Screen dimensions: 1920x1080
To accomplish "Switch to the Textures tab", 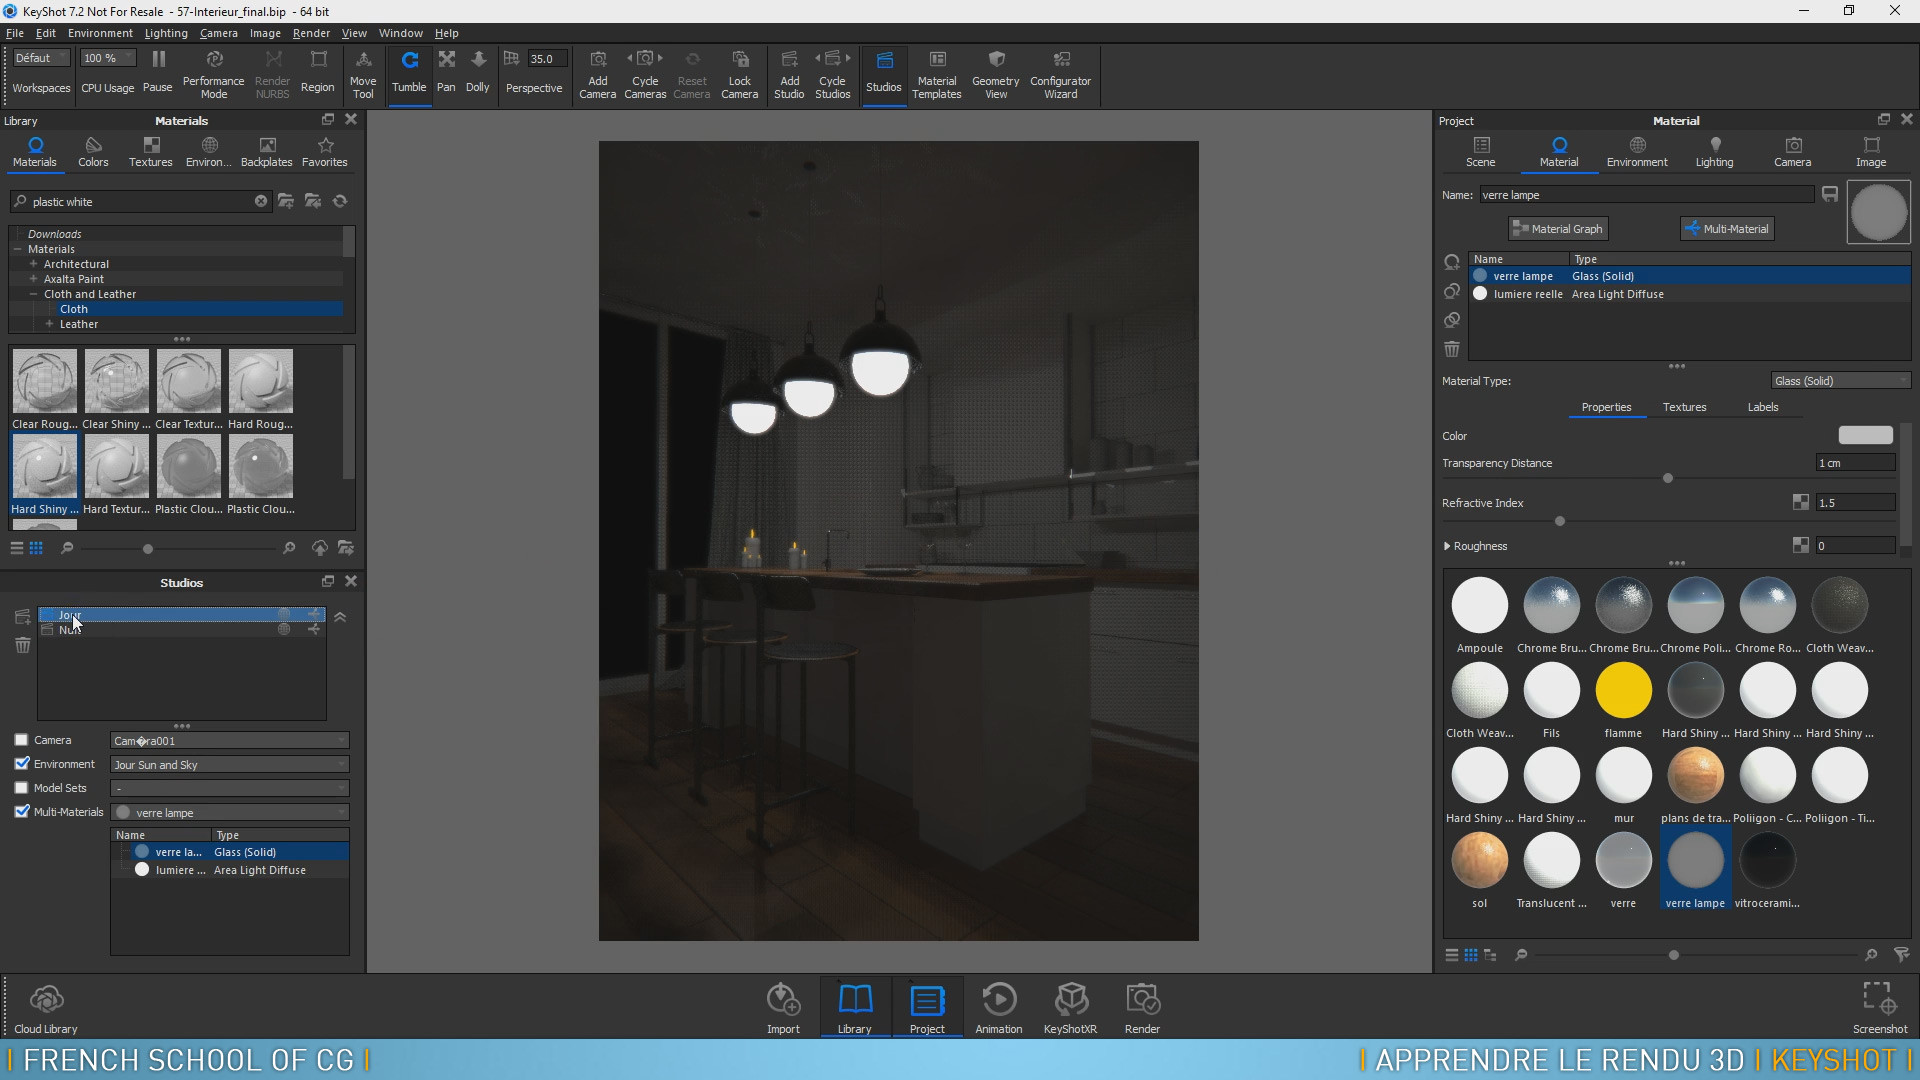I will coord(1684,407).
